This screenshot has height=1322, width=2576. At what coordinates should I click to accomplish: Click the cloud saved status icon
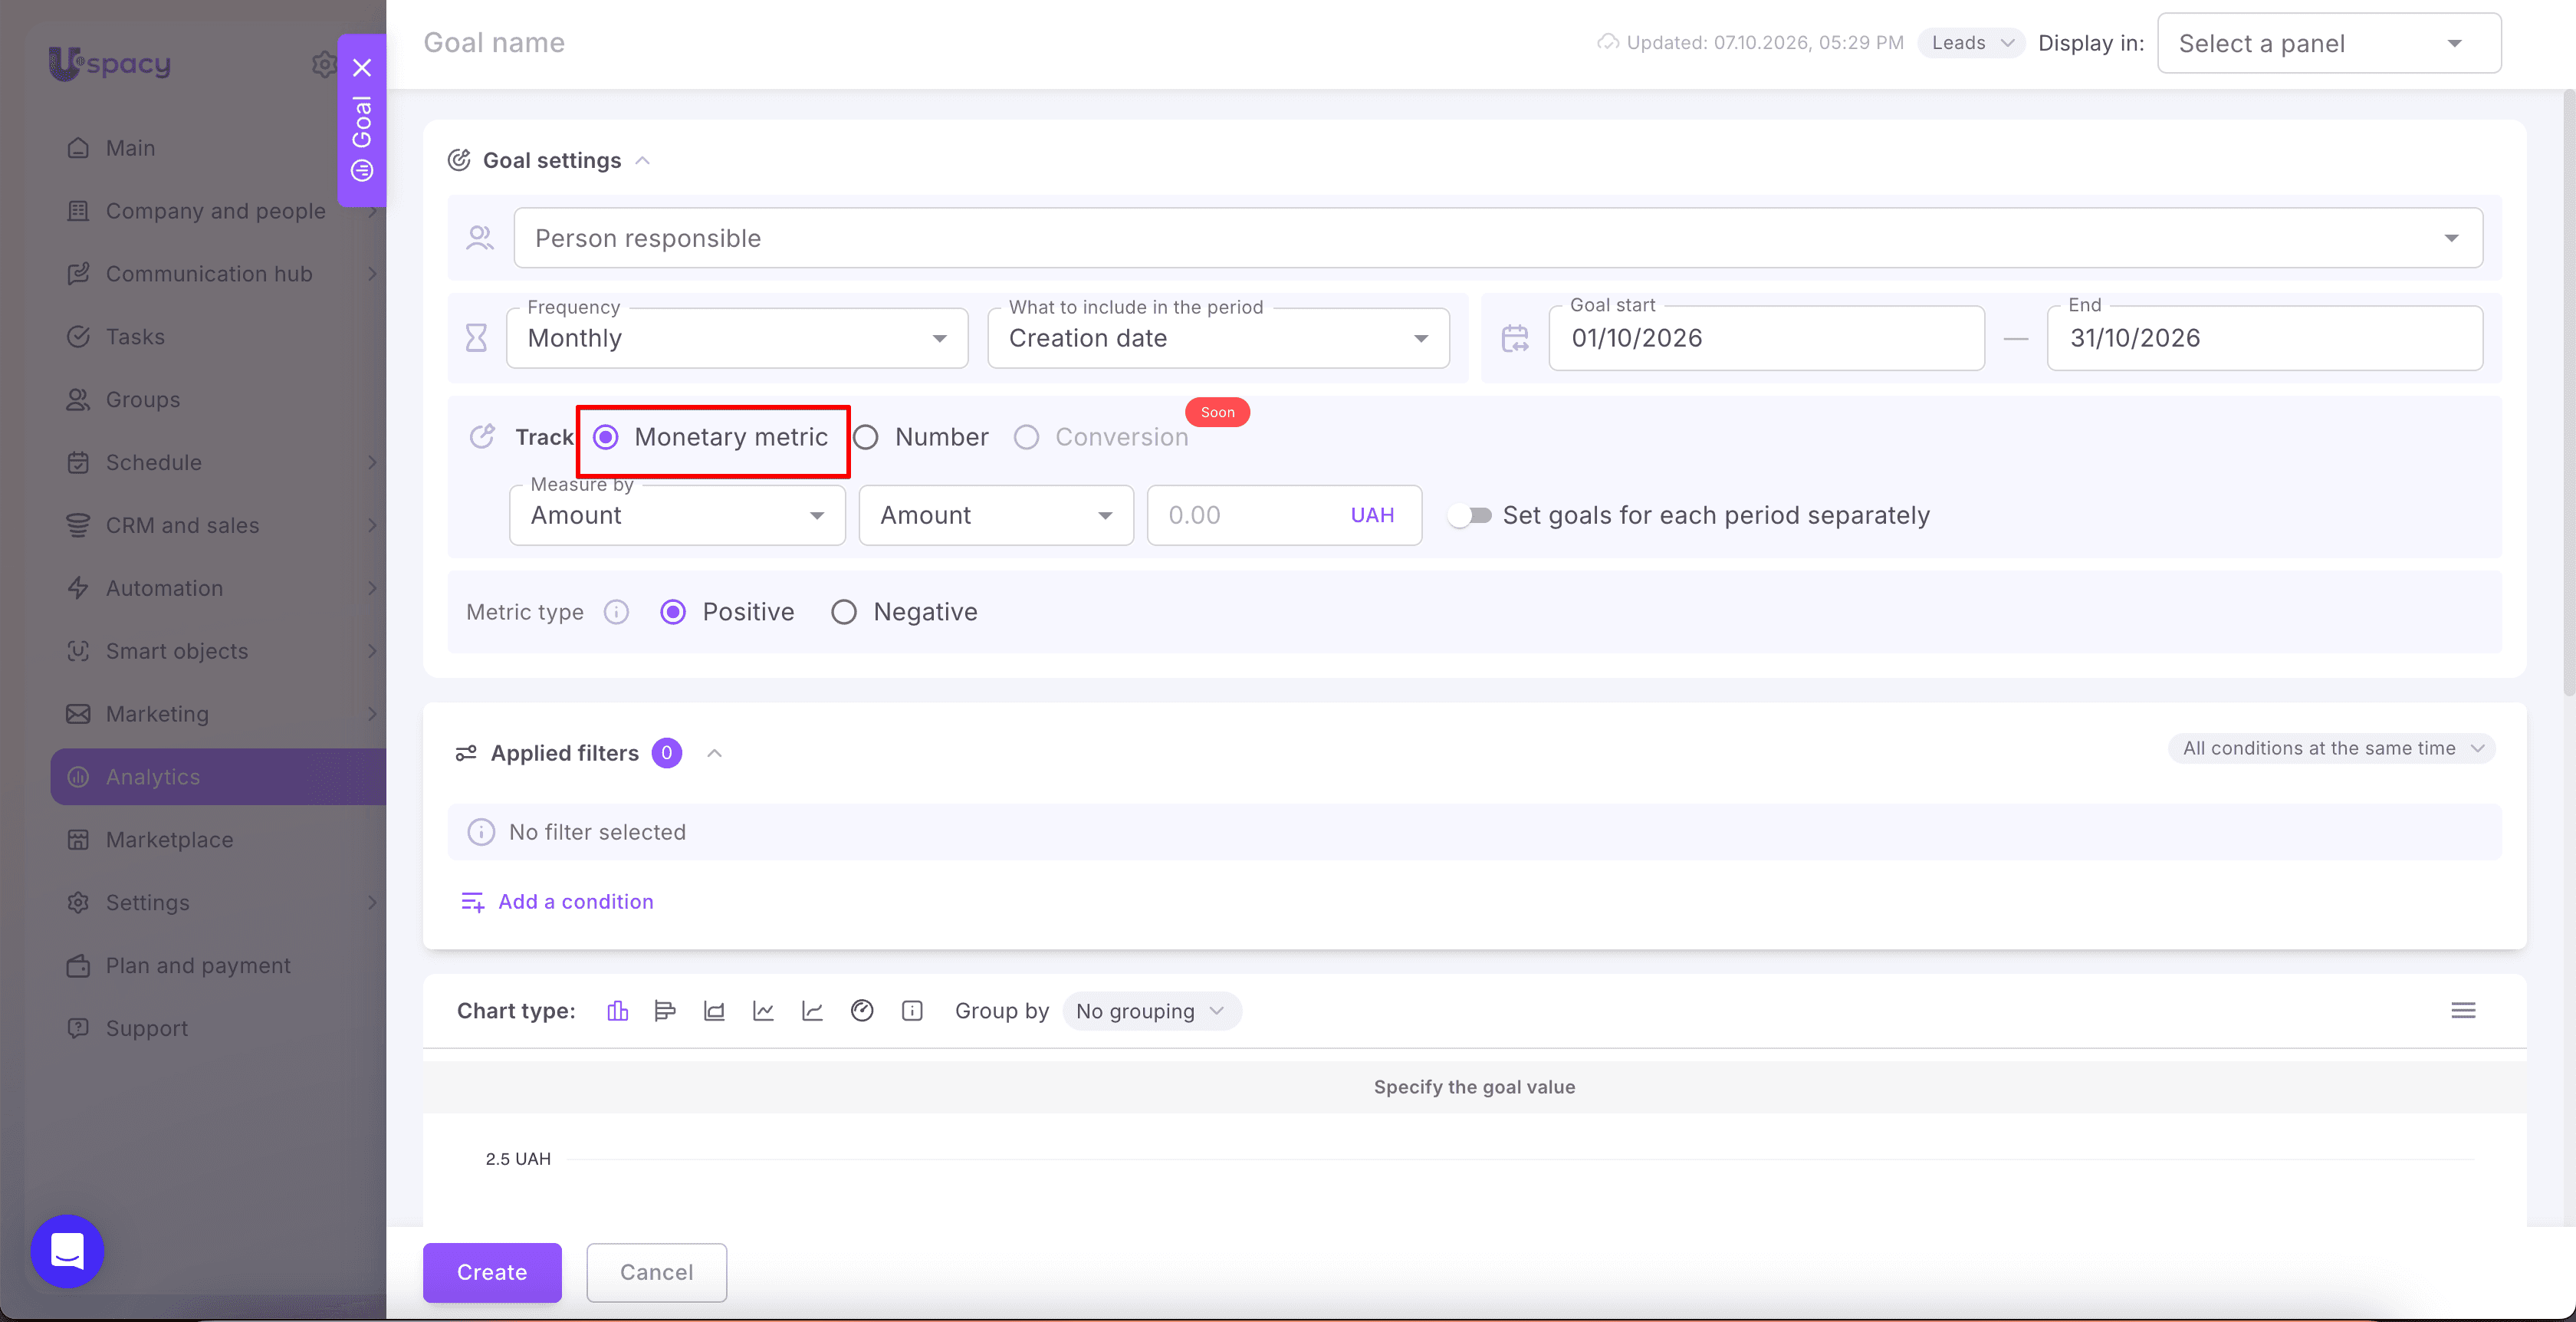1608,42
